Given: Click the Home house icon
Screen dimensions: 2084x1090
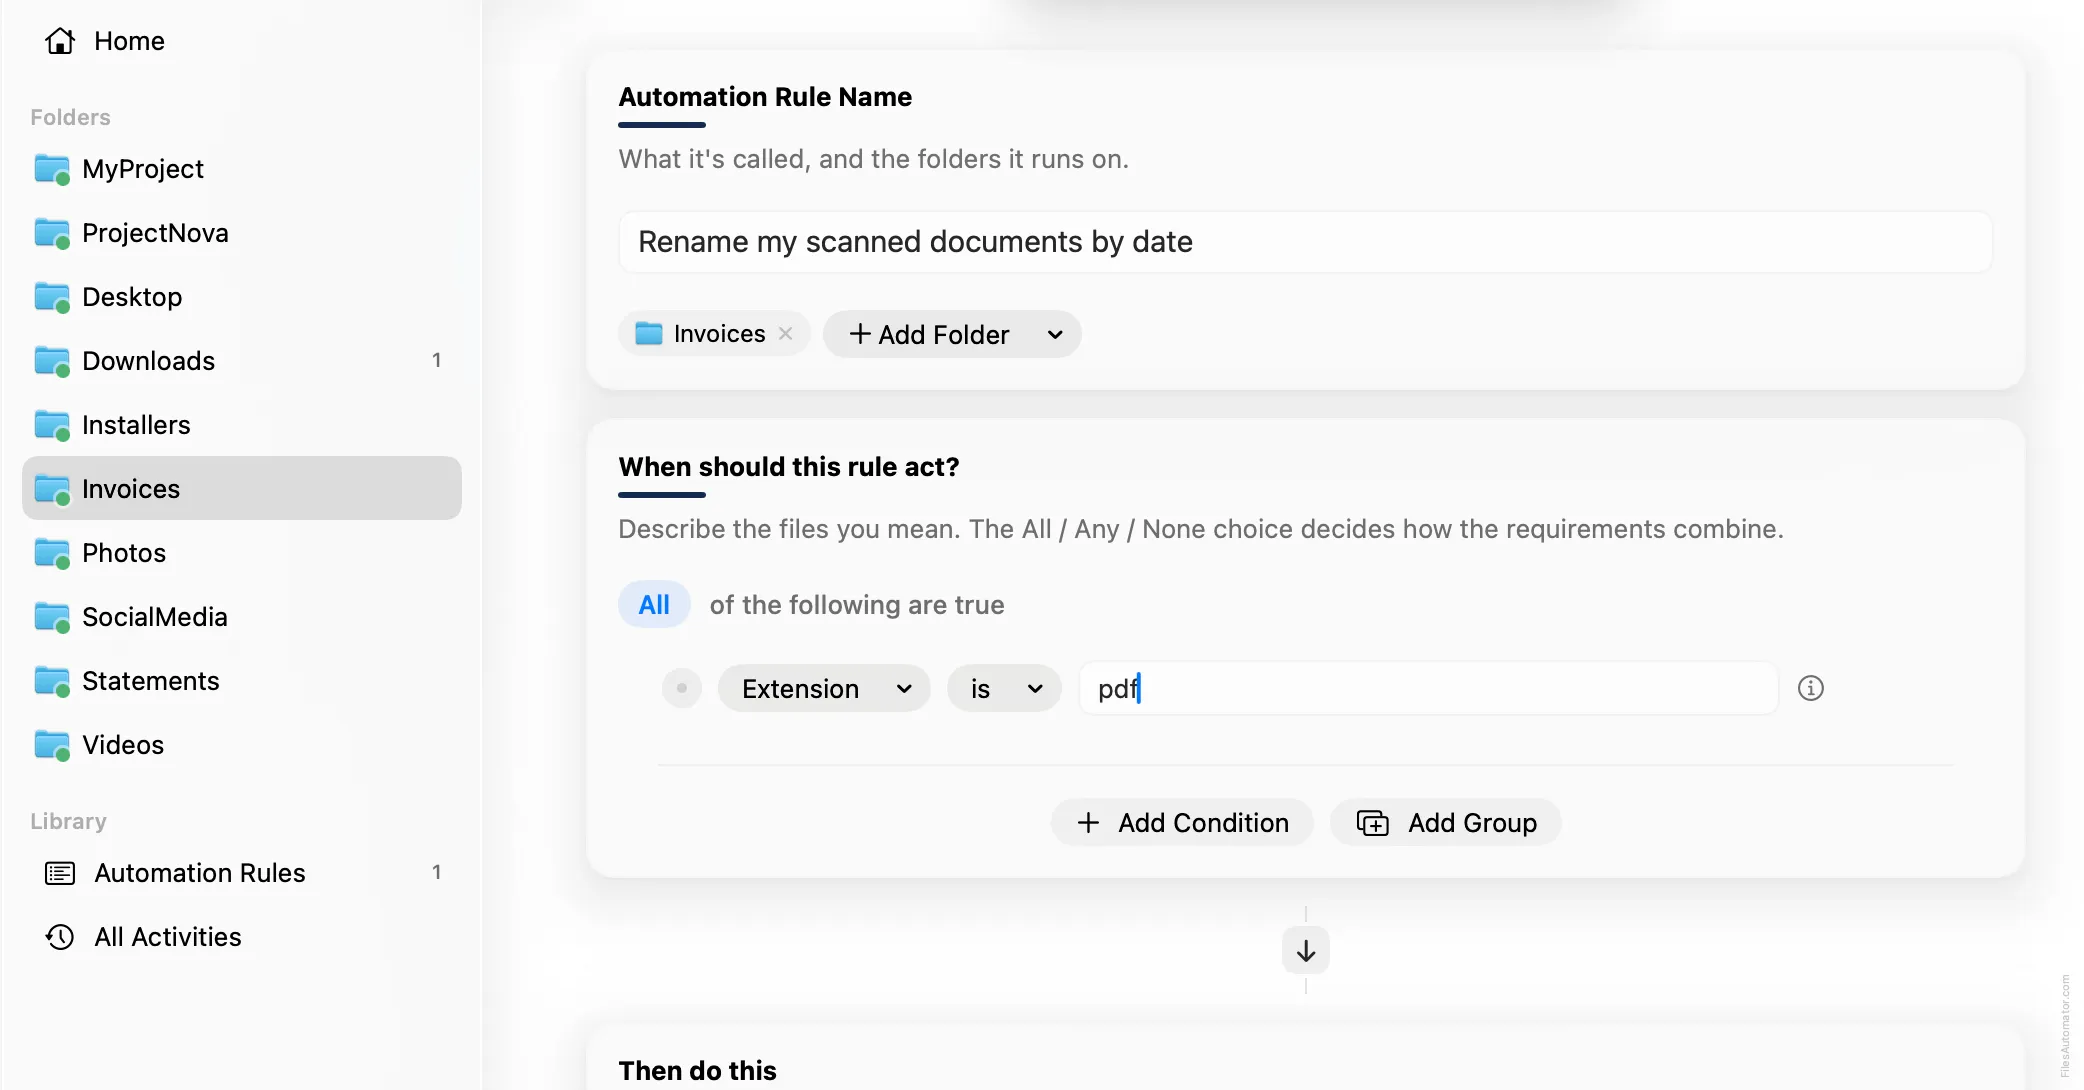Looking at the screenshot, I should point(60,41).
